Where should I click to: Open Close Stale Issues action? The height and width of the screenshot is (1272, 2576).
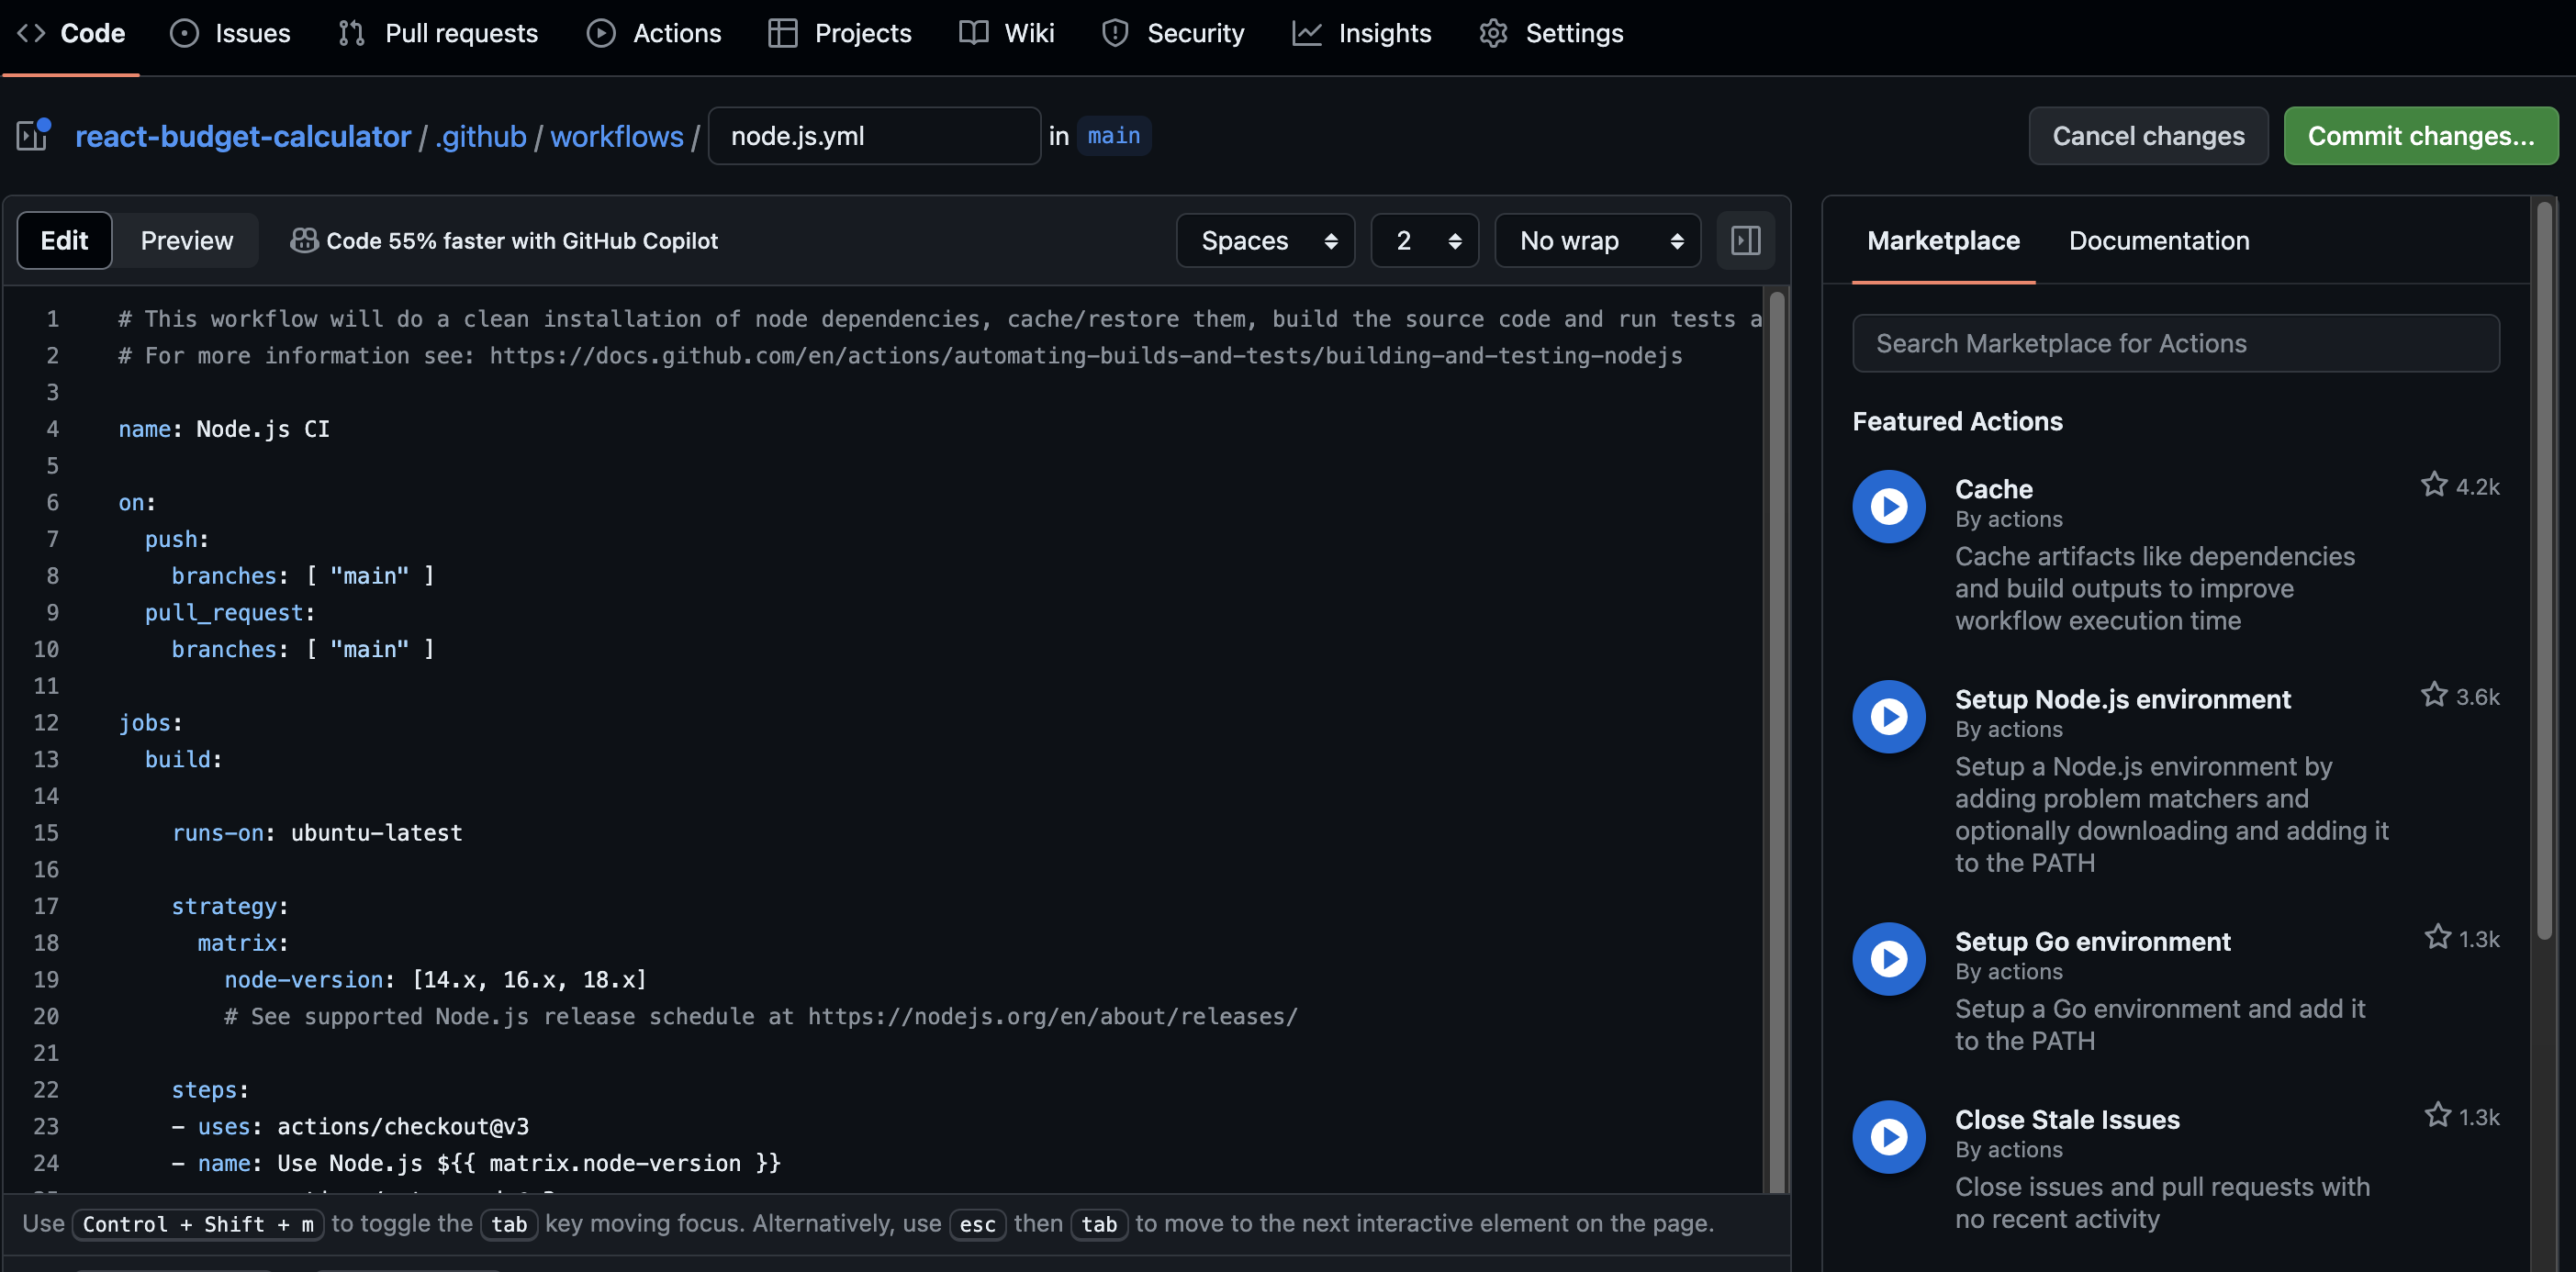pyautogui.click(x=2067, y=1119)
